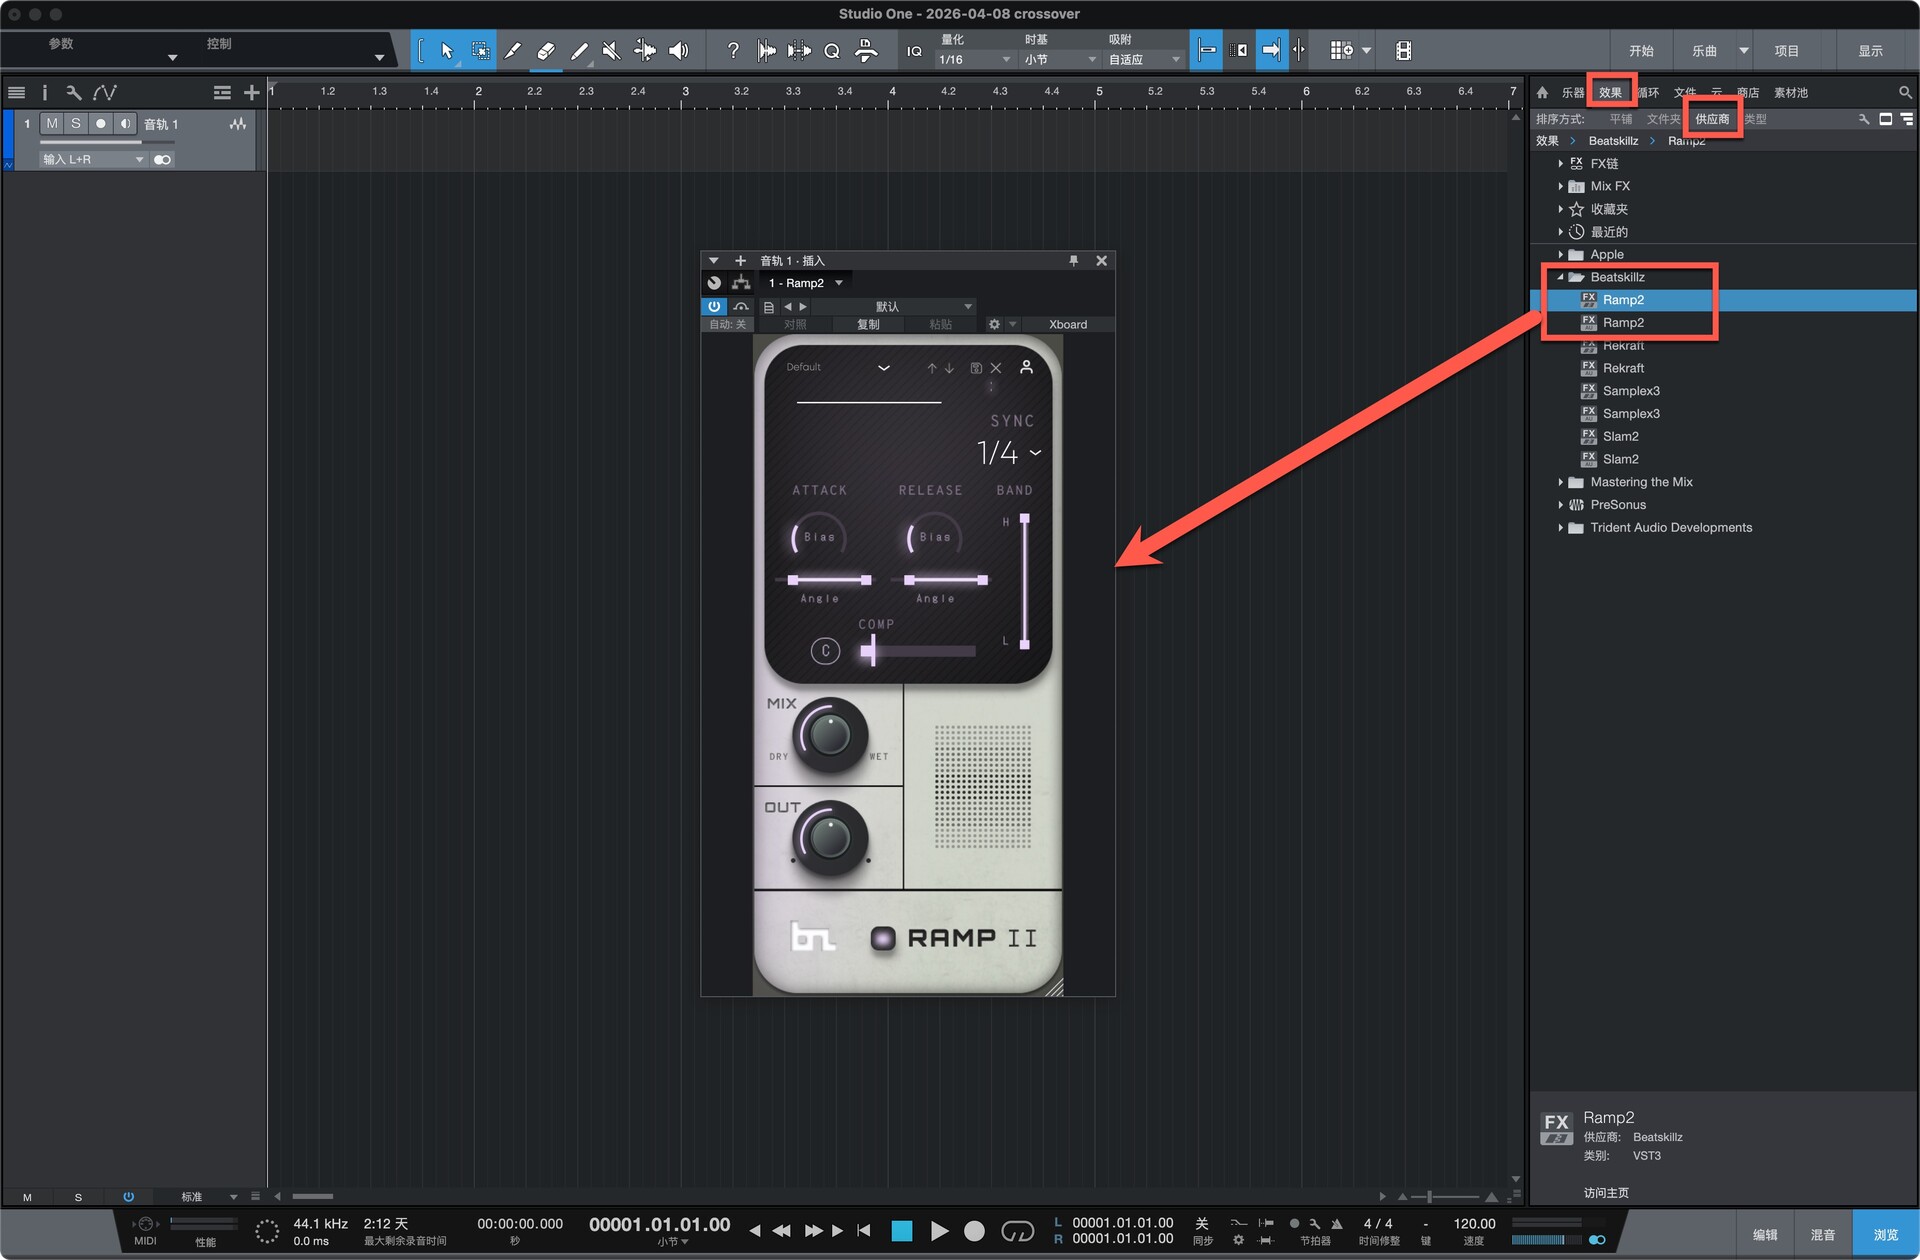Activate the Mute tool
This screenshot has height=1260, width=1920.
(612, 51)
